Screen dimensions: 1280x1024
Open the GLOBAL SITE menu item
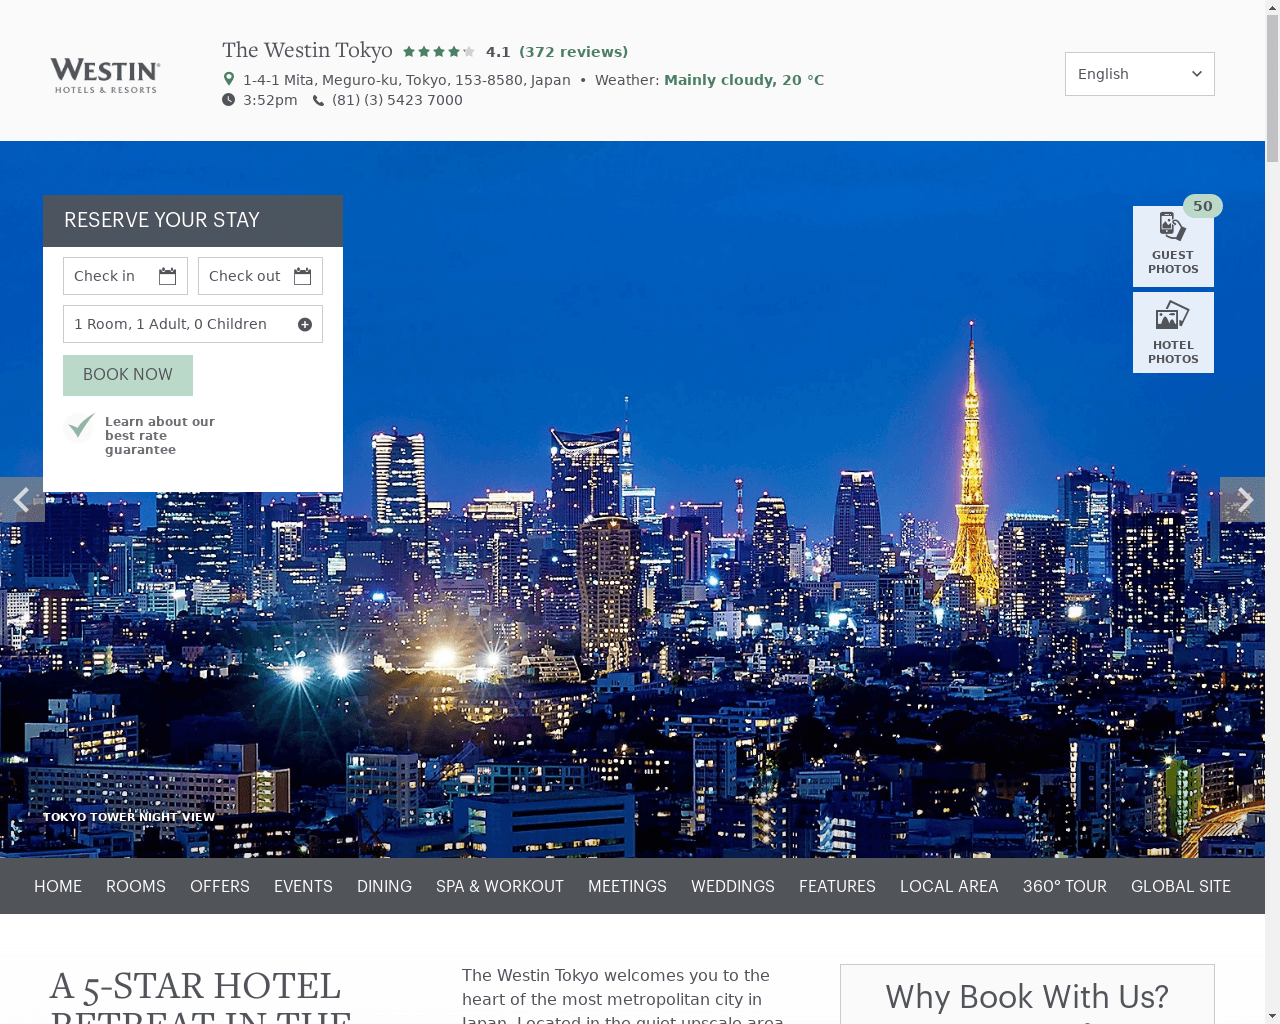(x=1181, y=886)
